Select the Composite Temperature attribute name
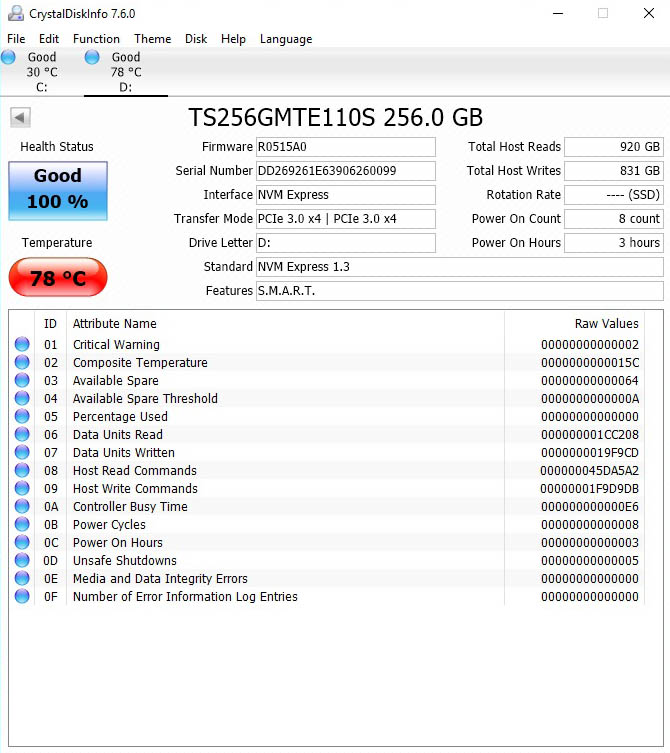 pos(140,363)
